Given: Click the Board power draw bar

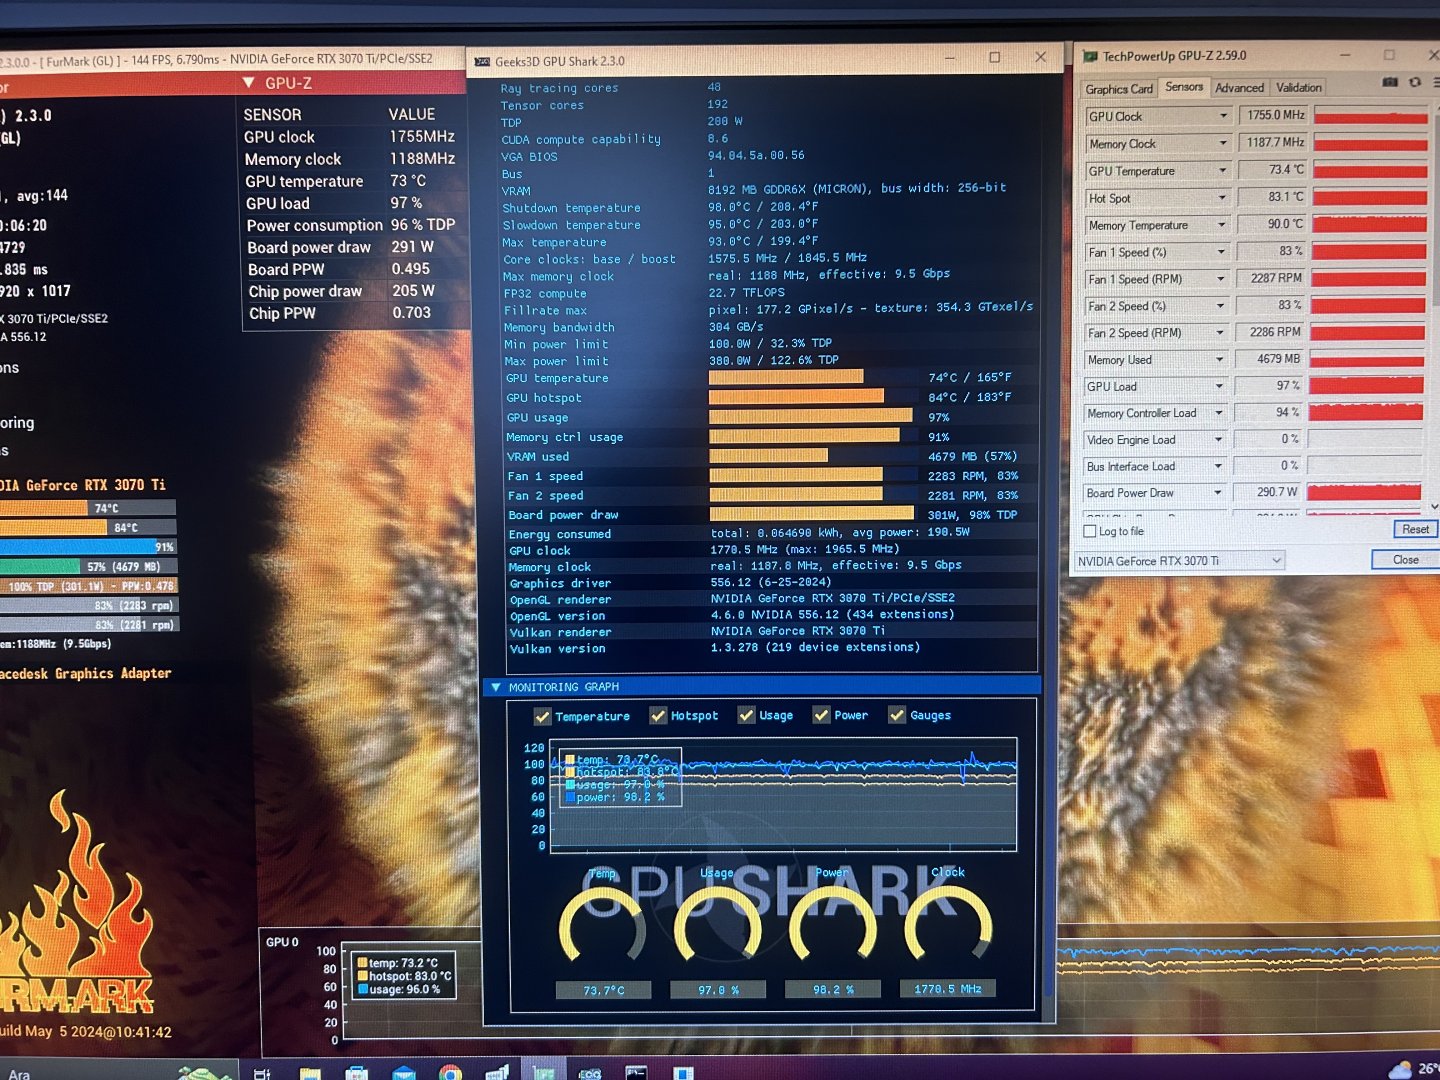Looking at the screenshot, I should click(x=812, y=514).
